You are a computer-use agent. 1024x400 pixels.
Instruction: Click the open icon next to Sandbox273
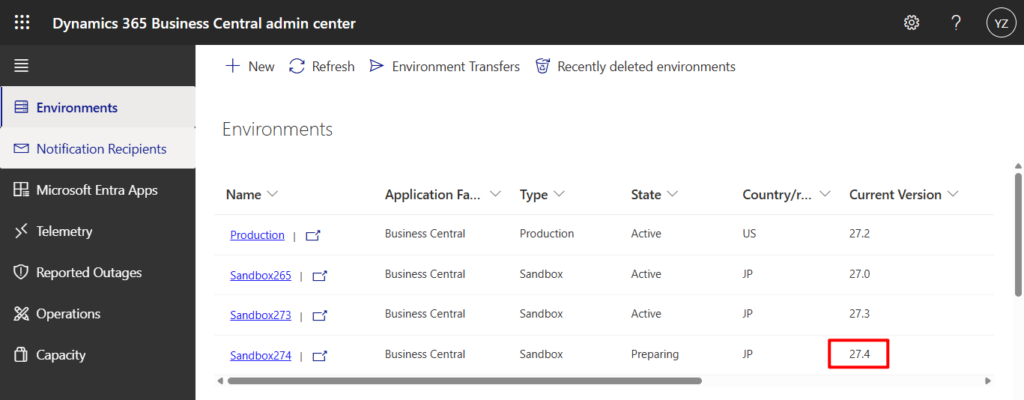[x=320, y=315]
